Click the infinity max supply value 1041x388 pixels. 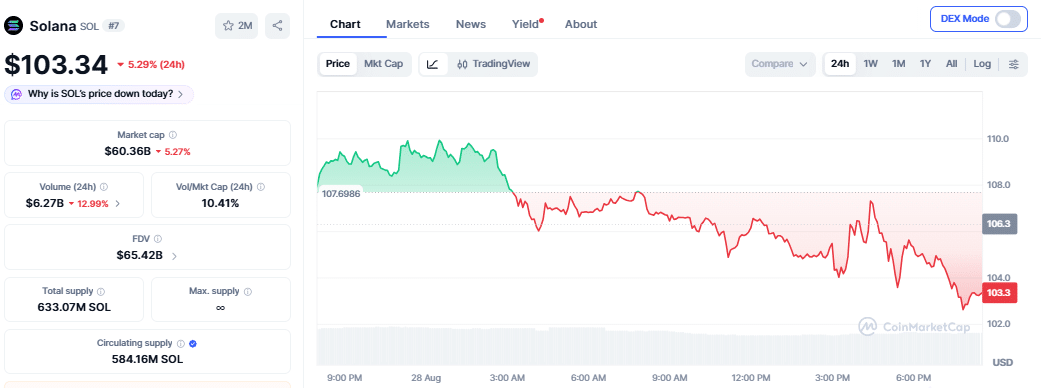[x=220, y=308]
